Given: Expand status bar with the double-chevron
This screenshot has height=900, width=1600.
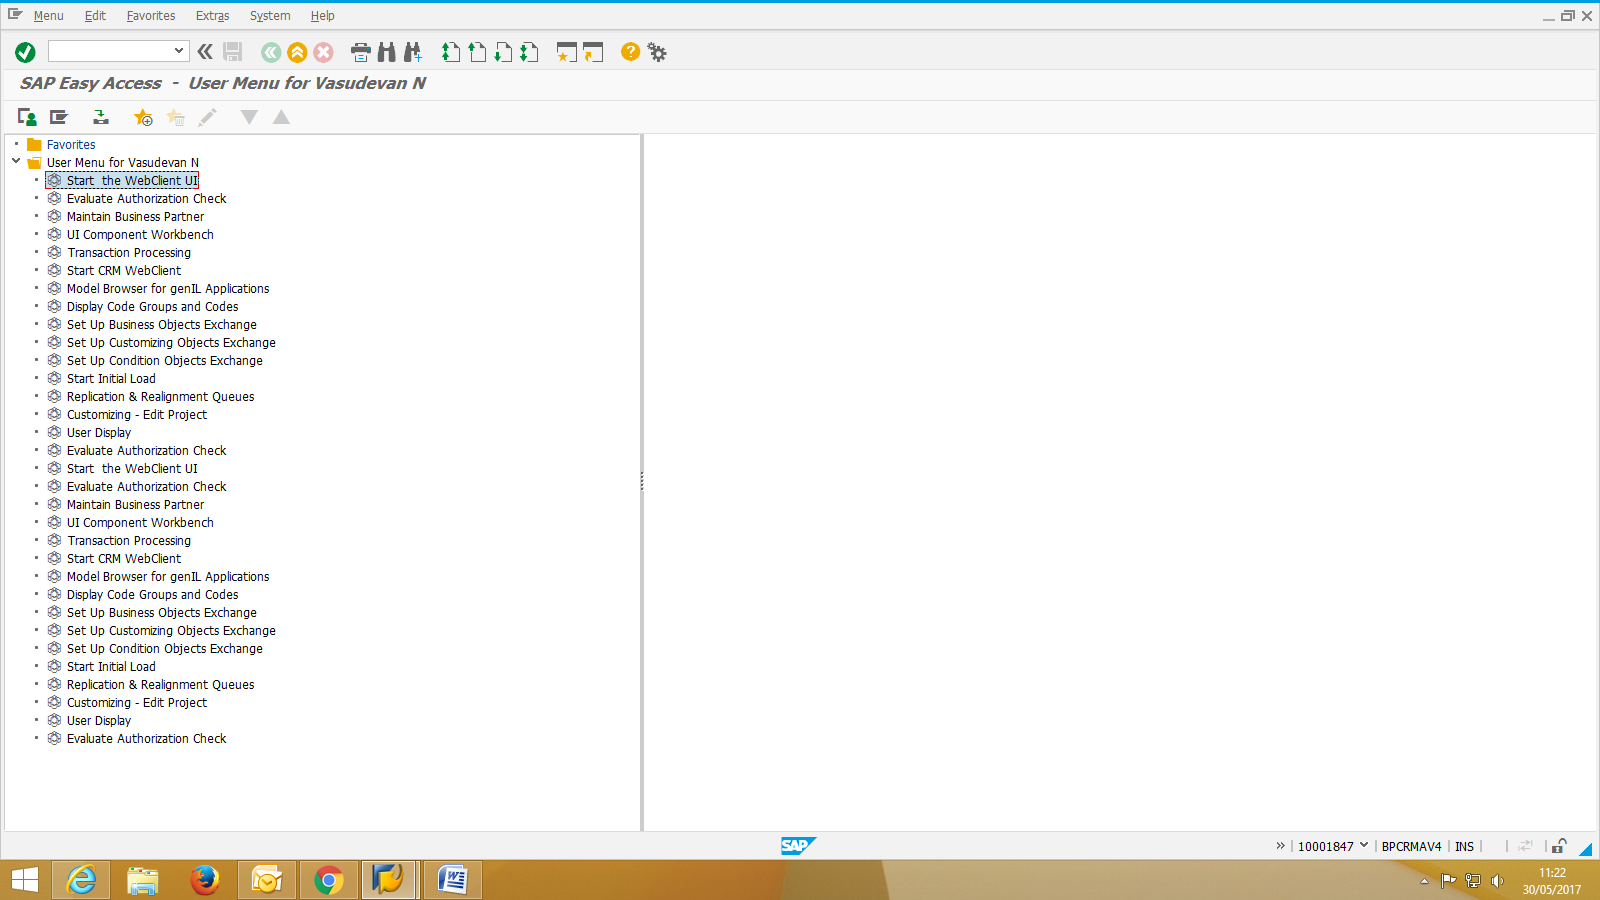Looking at the screenshot, I should 1280,846.
